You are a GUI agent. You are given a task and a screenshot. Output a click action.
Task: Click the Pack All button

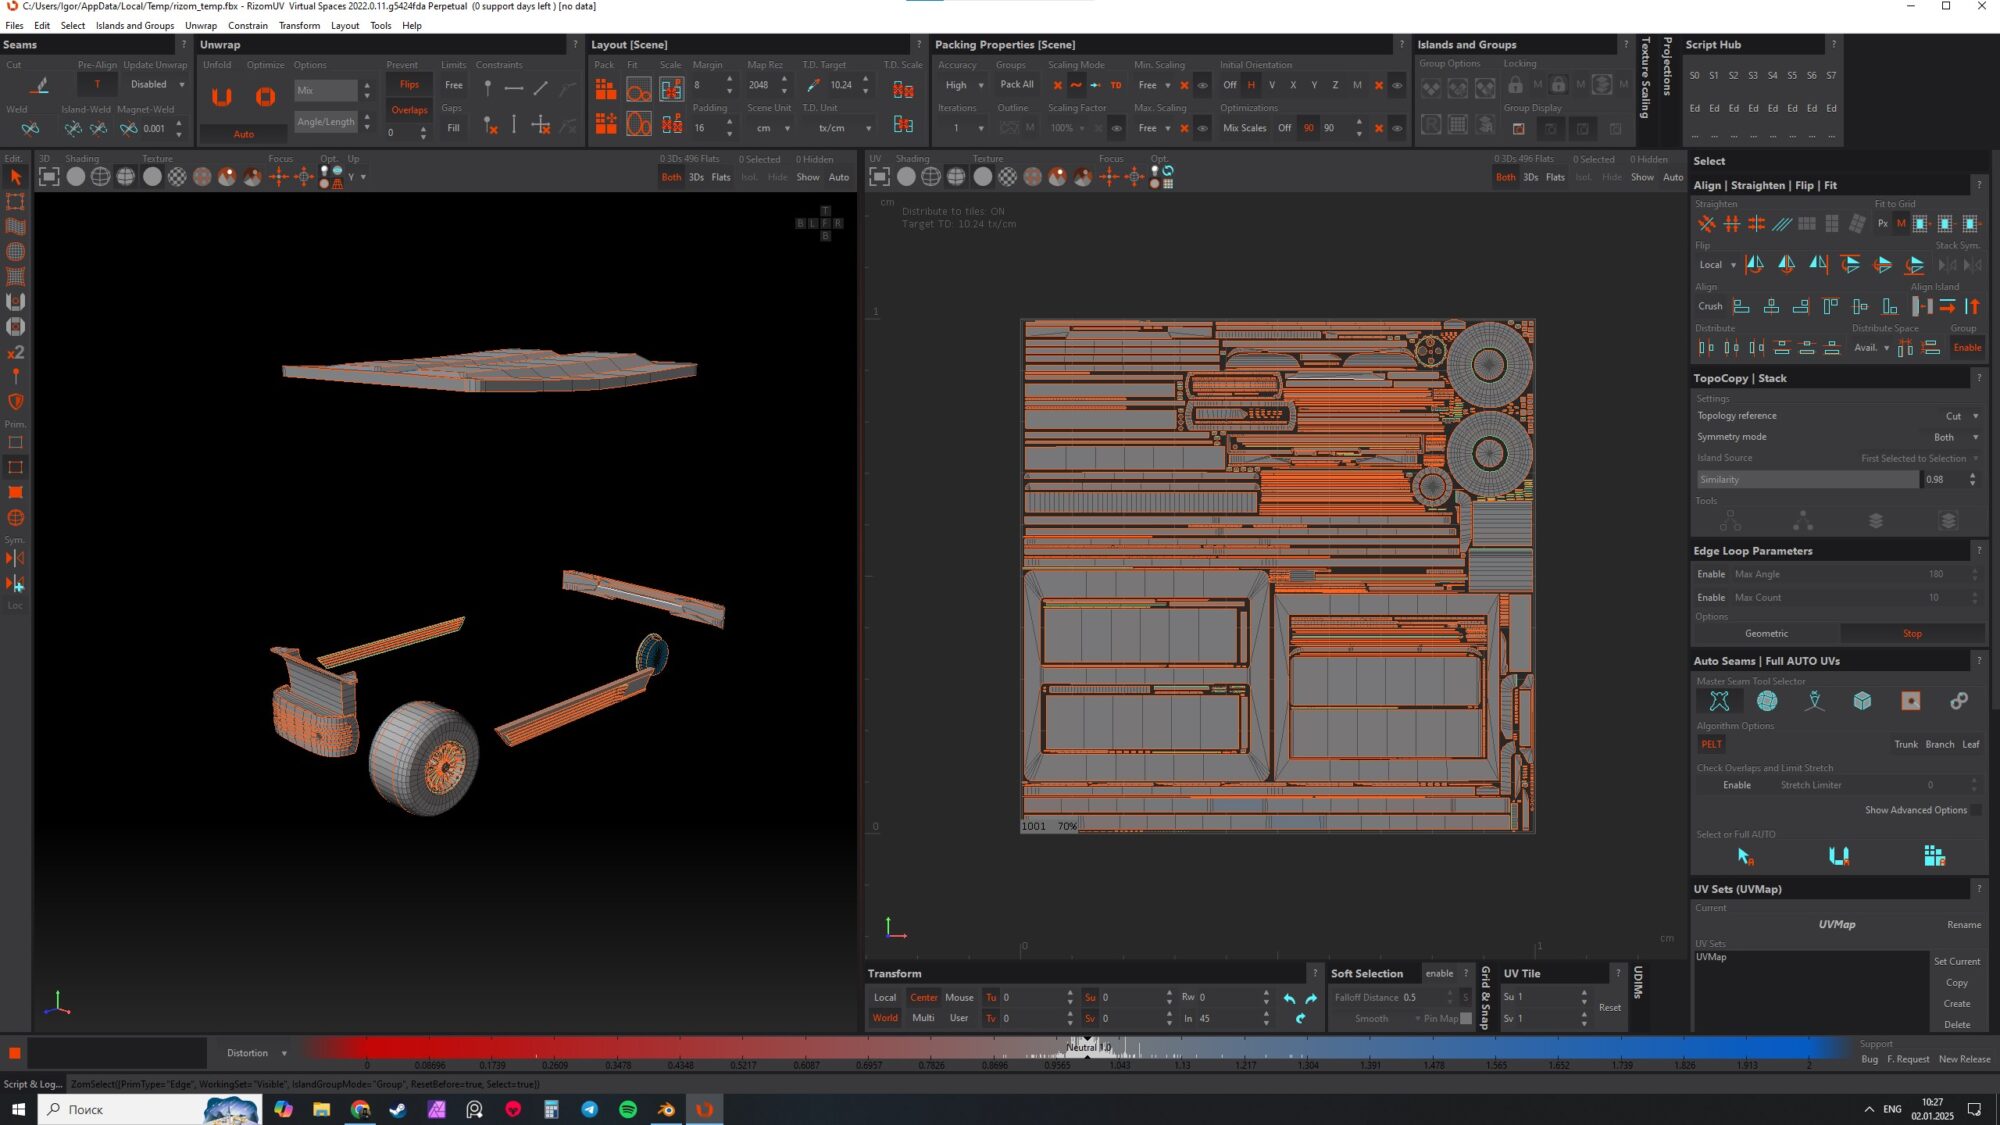(1016, 85)
